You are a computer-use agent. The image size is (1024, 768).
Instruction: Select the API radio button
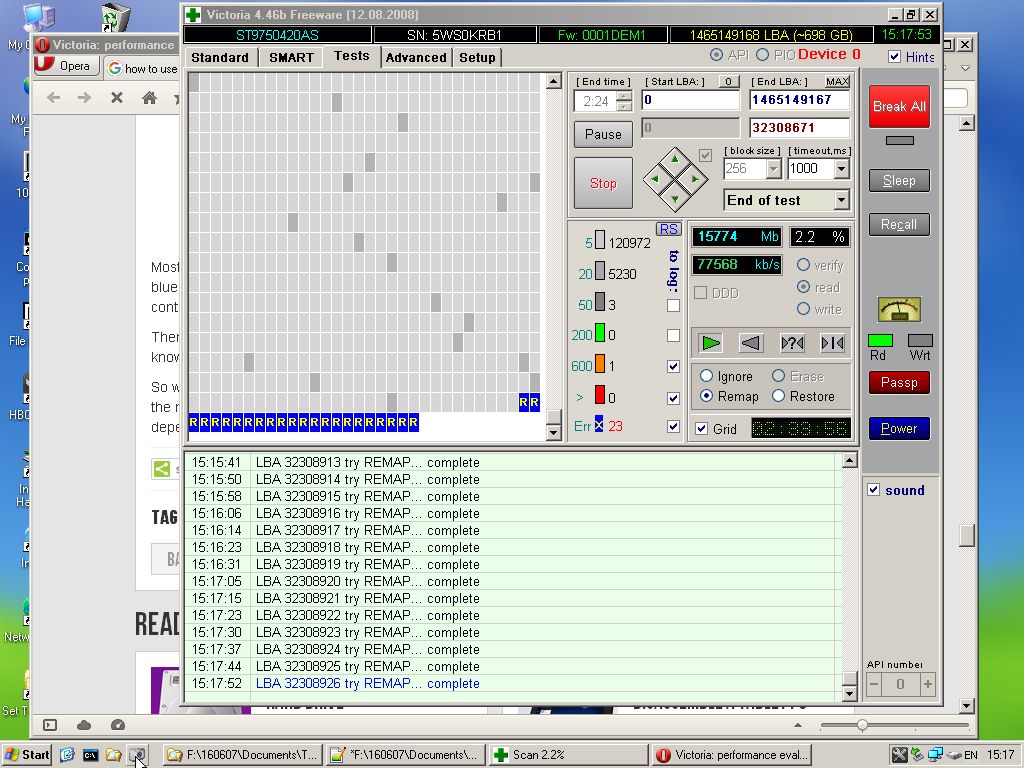[716, 56]
